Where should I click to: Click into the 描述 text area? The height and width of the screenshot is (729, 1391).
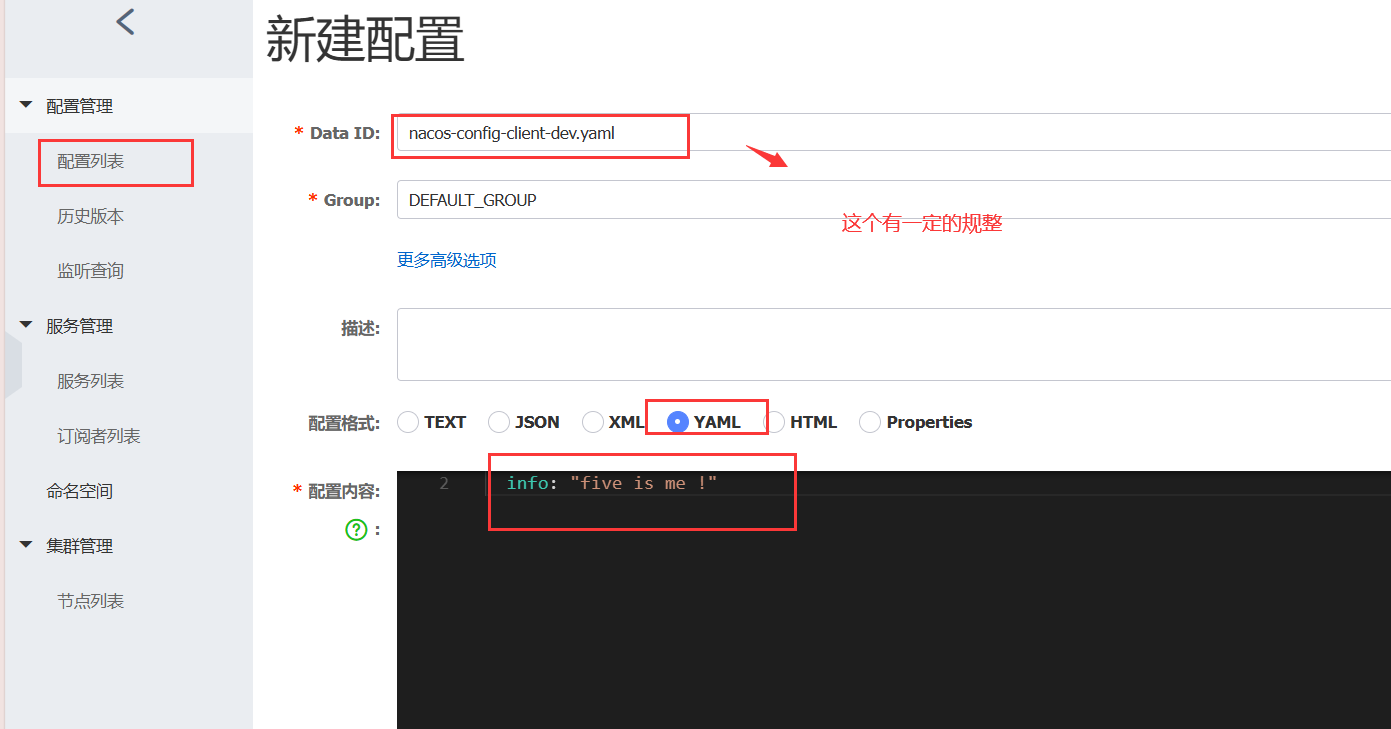(893, 344)
